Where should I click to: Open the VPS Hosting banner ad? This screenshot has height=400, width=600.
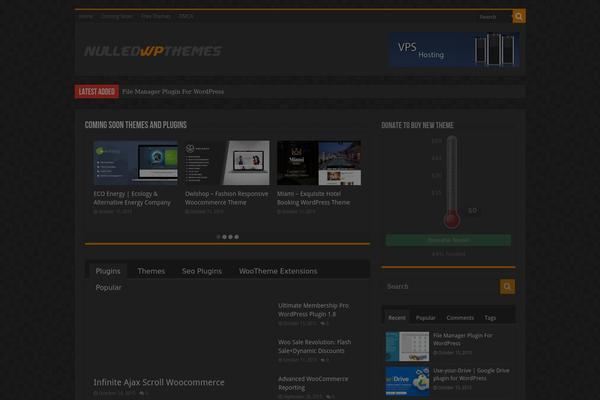click(x=454, y=49)
